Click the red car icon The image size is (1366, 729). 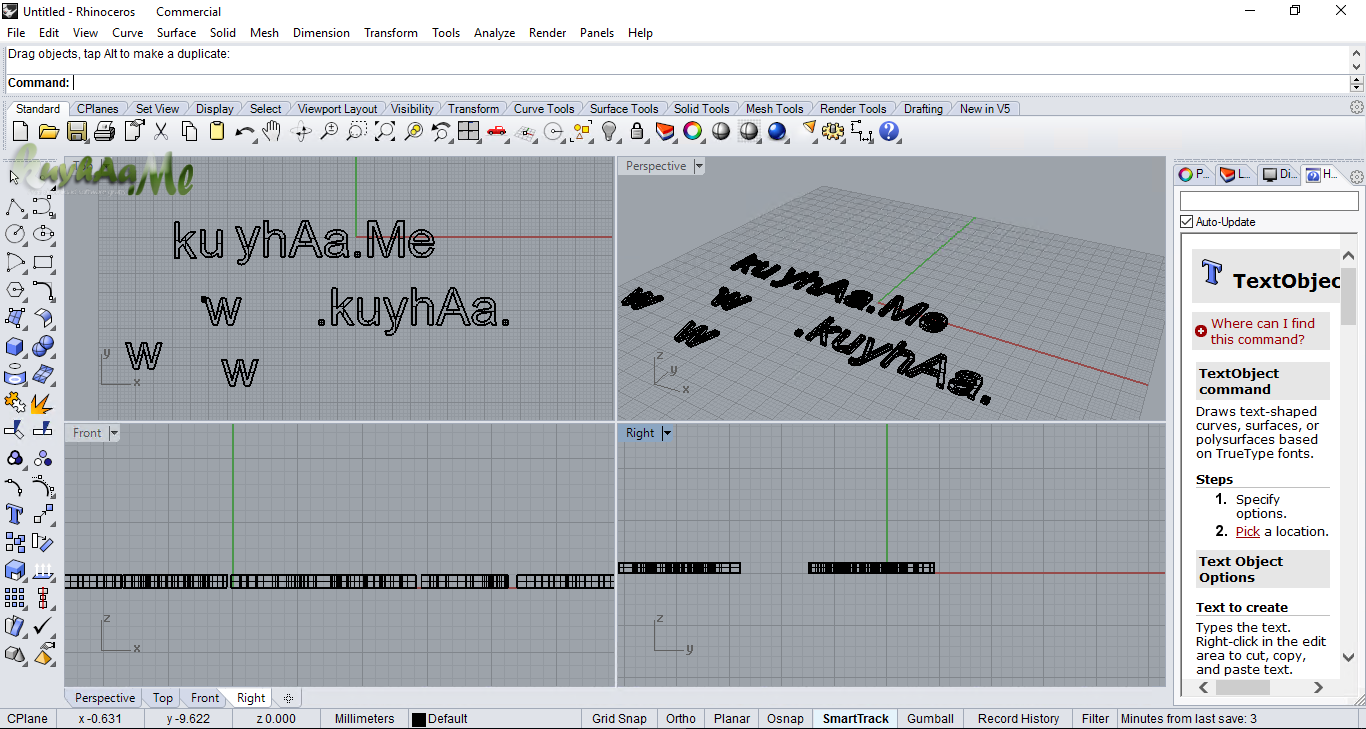[x=497, y=131]
